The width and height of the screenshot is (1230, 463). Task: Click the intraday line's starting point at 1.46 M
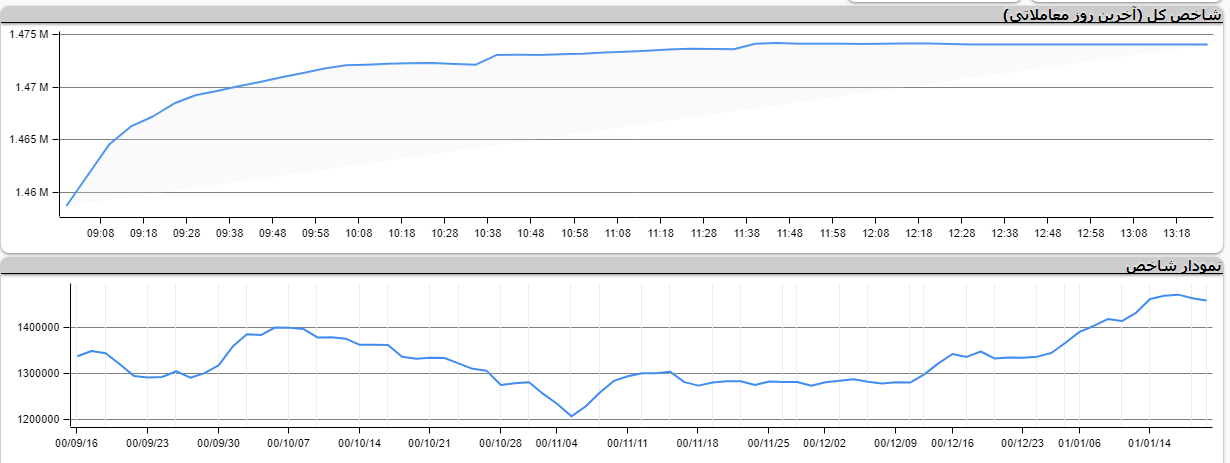67,205
